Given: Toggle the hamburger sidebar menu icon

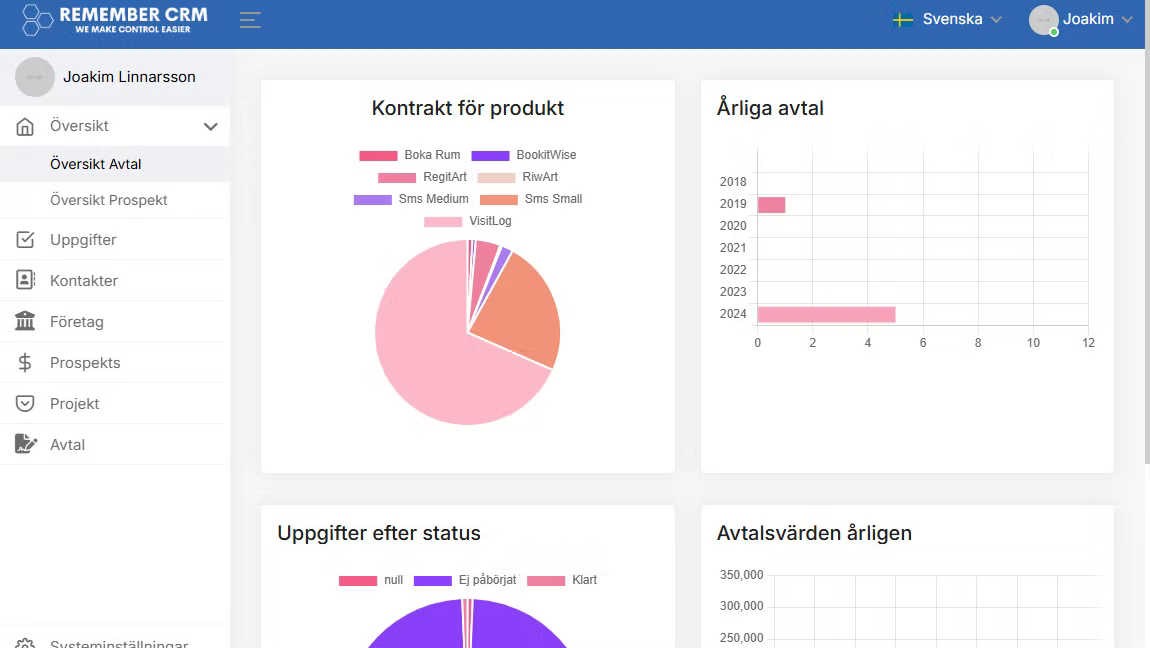Looking at the screenshot, I should point(250,20).
